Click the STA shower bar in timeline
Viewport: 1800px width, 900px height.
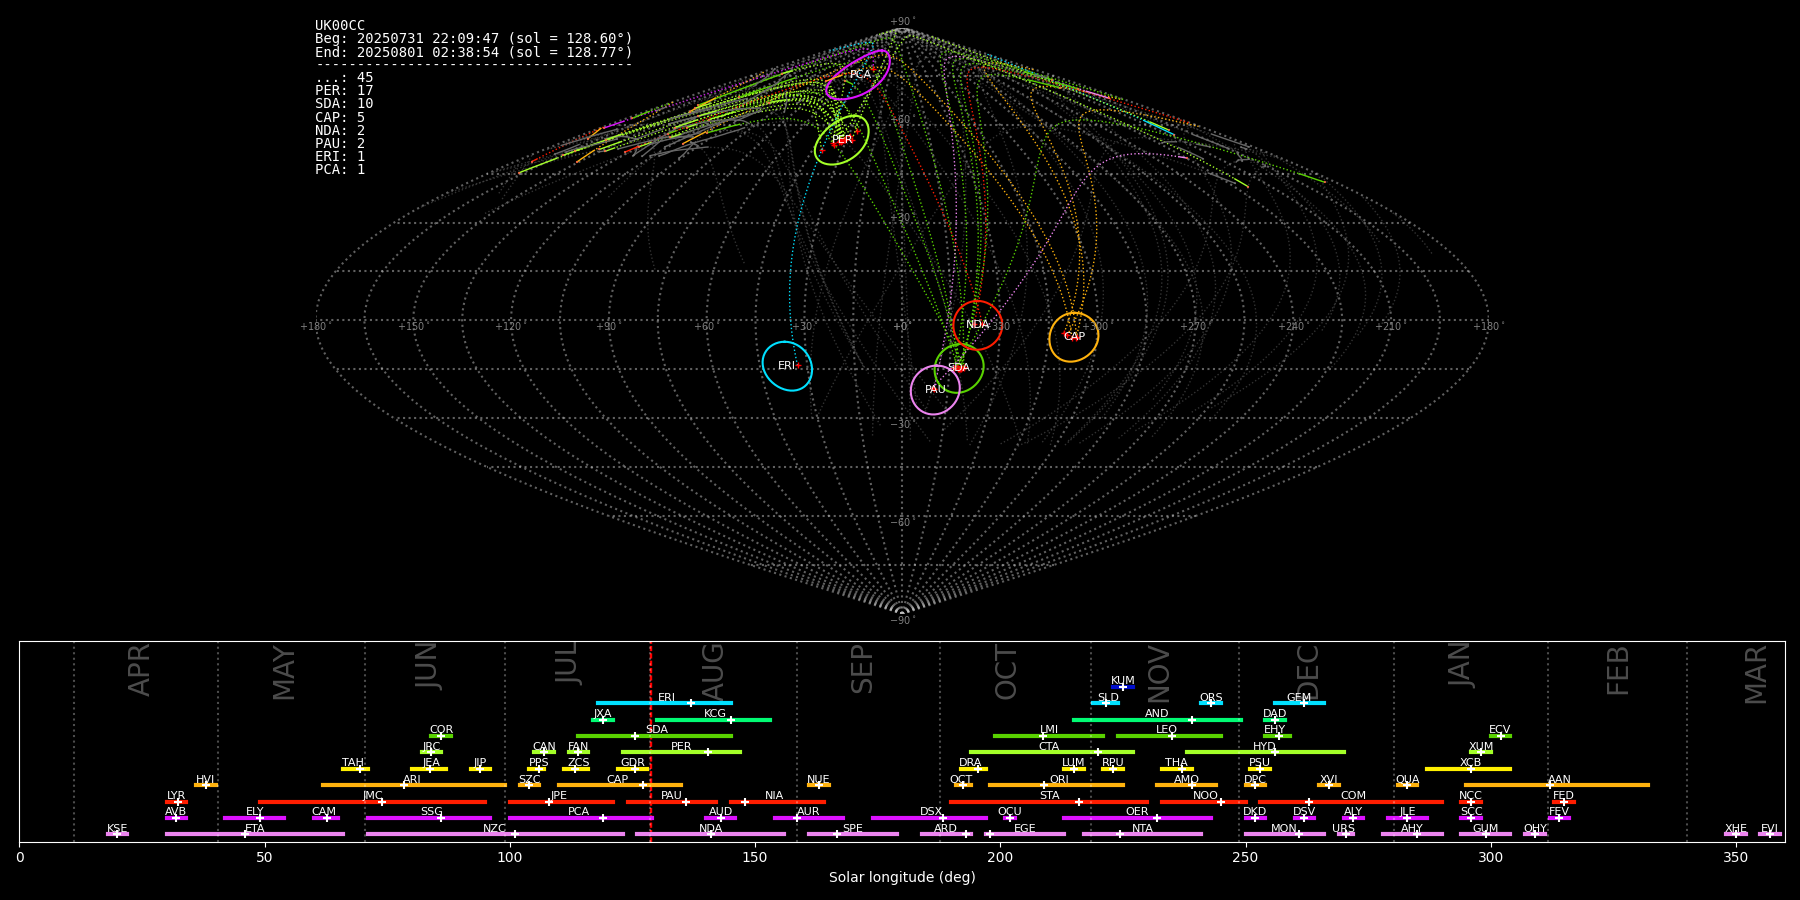point(1049,801)
